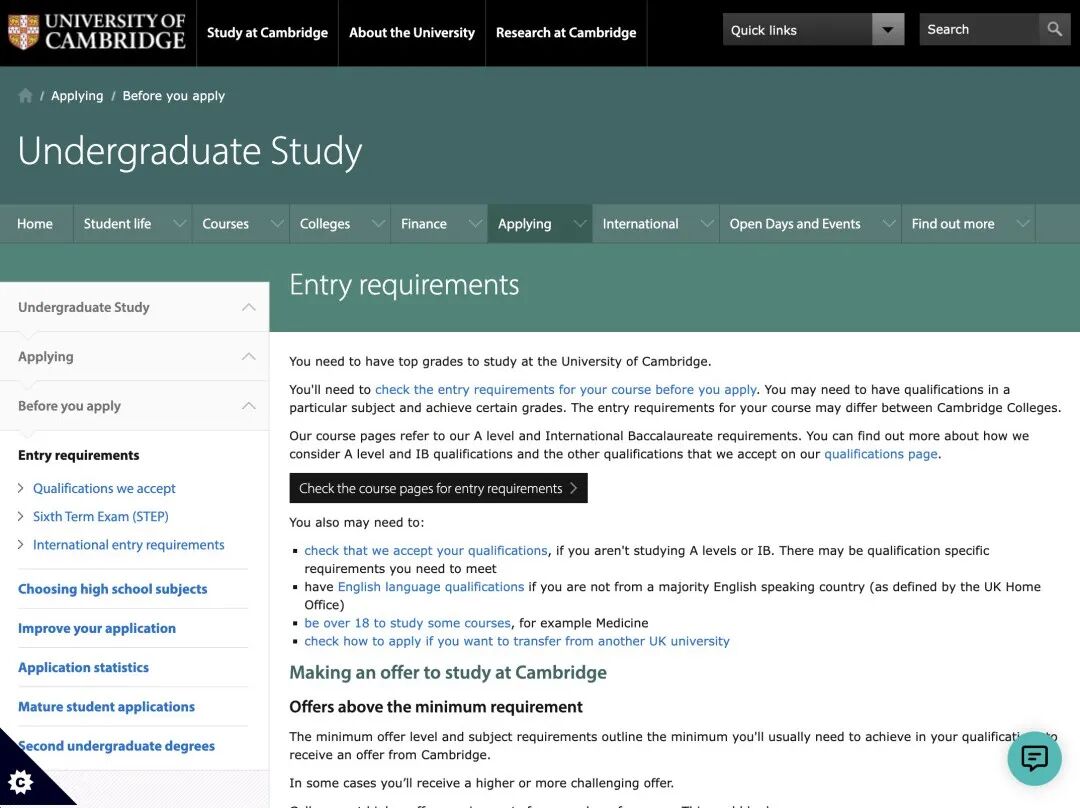Click the search magnifier icon
The width and height of the screenshot is (1080, 808).
click(x=1055, y=30)
